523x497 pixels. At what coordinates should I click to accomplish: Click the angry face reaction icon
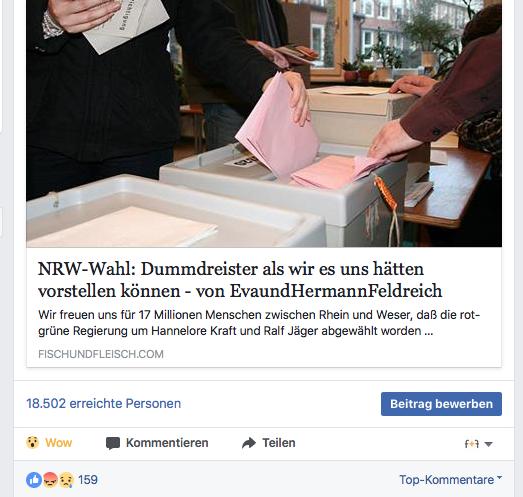tap(50, 480)
